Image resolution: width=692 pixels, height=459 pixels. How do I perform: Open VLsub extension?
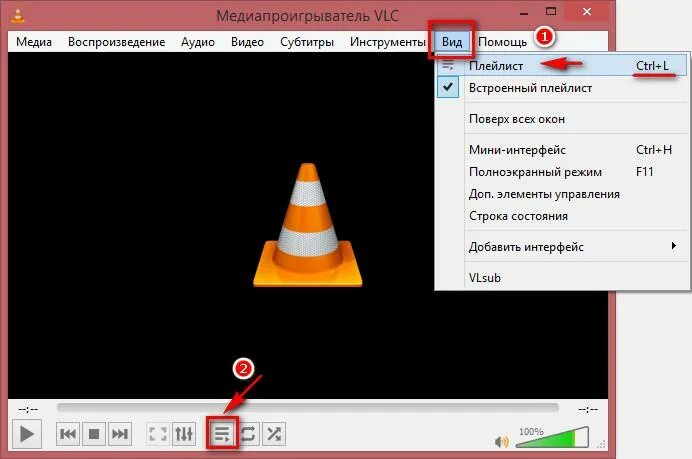point(562,278)
